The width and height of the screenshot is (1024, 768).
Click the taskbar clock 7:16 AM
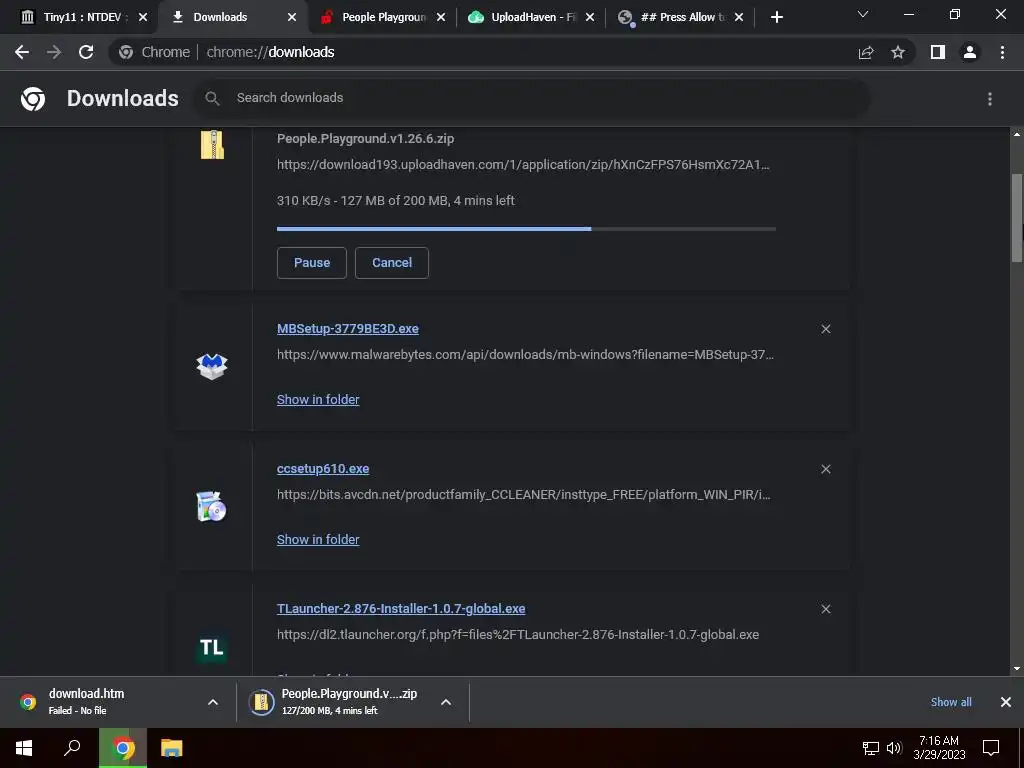click(939, 748)
